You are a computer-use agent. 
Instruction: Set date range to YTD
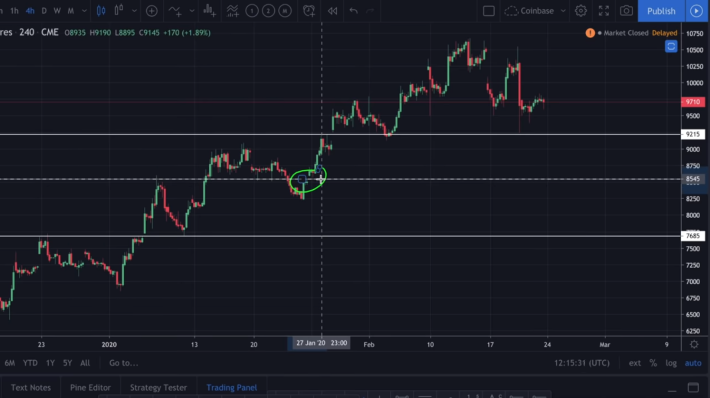point(30,363)
